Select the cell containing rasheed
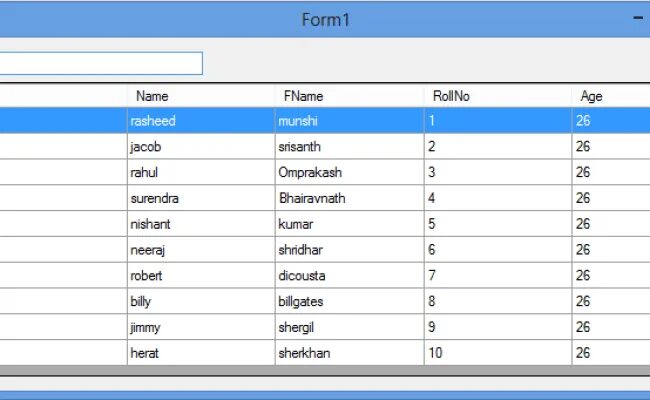Image resolution: width=650 pixels, height=400 pixels. click(x=200, y=120)
